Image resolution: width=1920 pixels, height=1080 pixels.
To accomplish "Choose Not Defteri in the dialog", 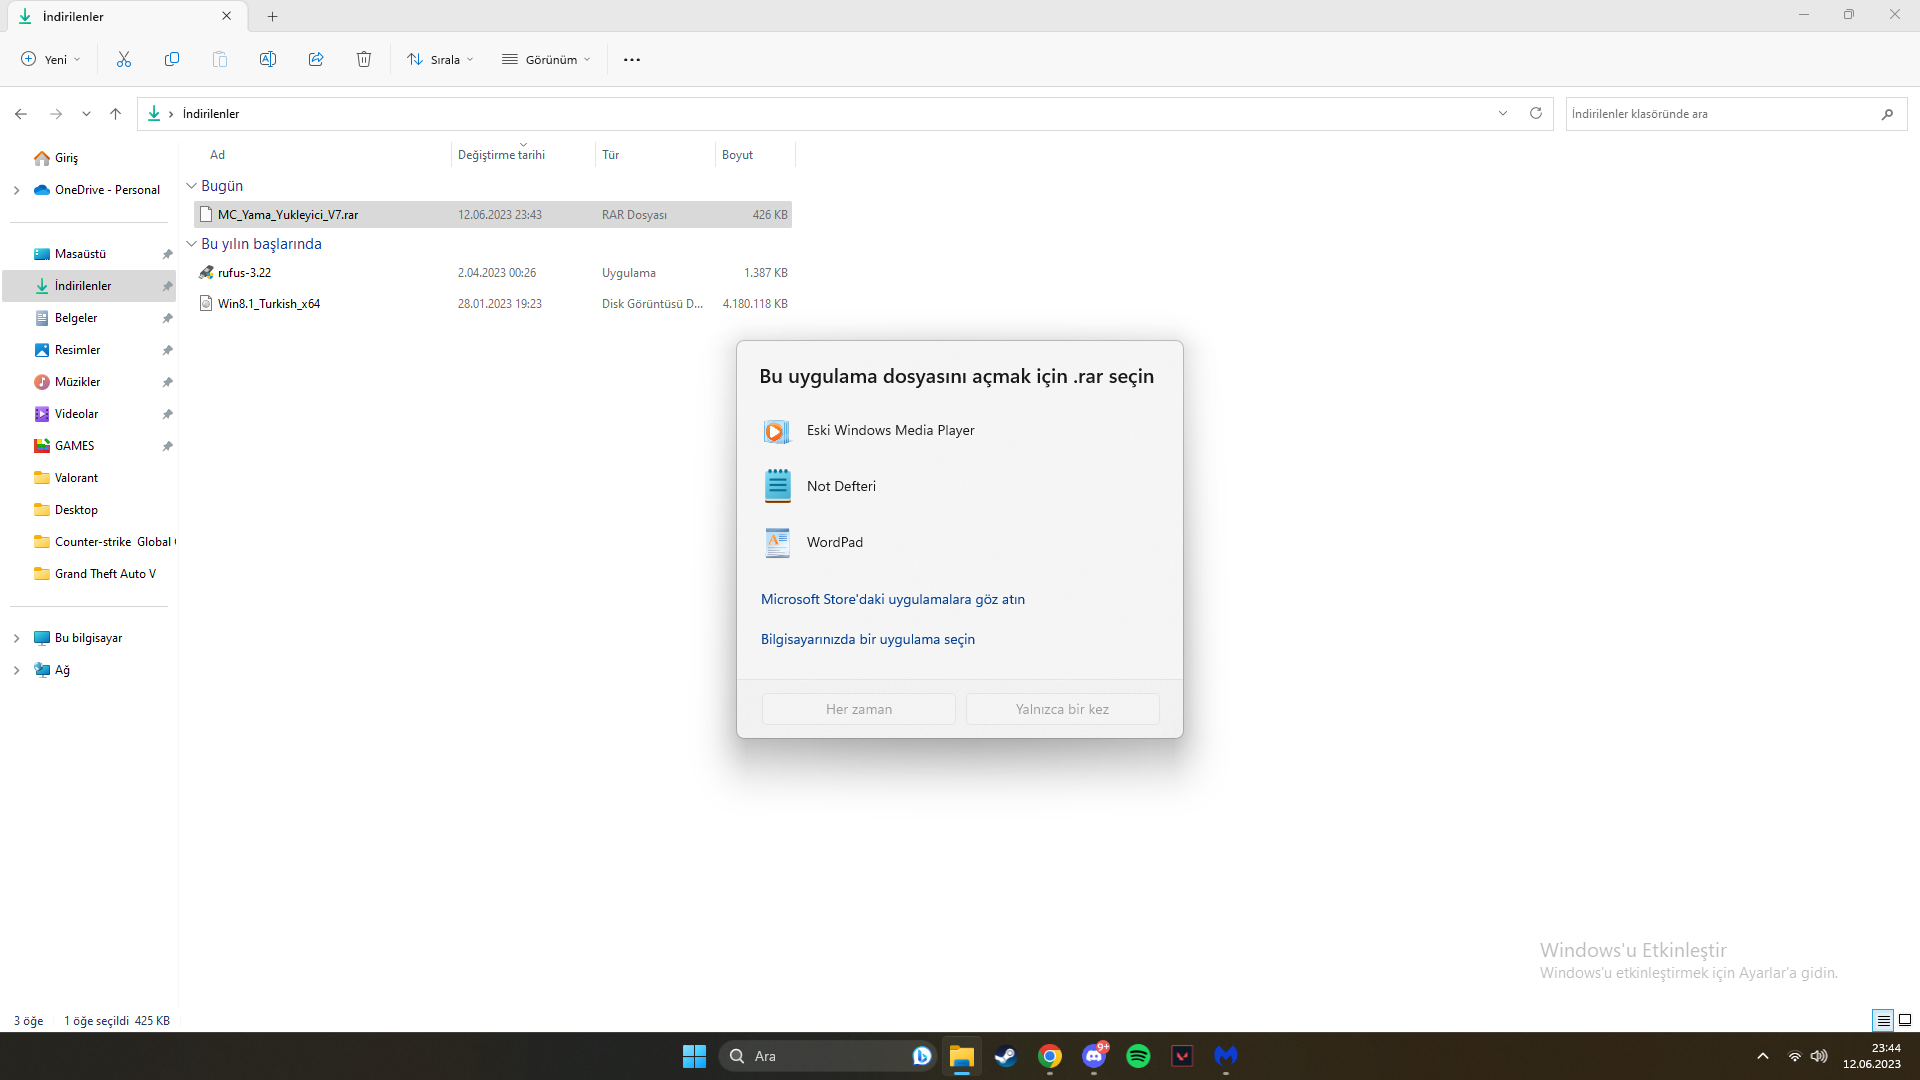I will (x=841, y=487).
